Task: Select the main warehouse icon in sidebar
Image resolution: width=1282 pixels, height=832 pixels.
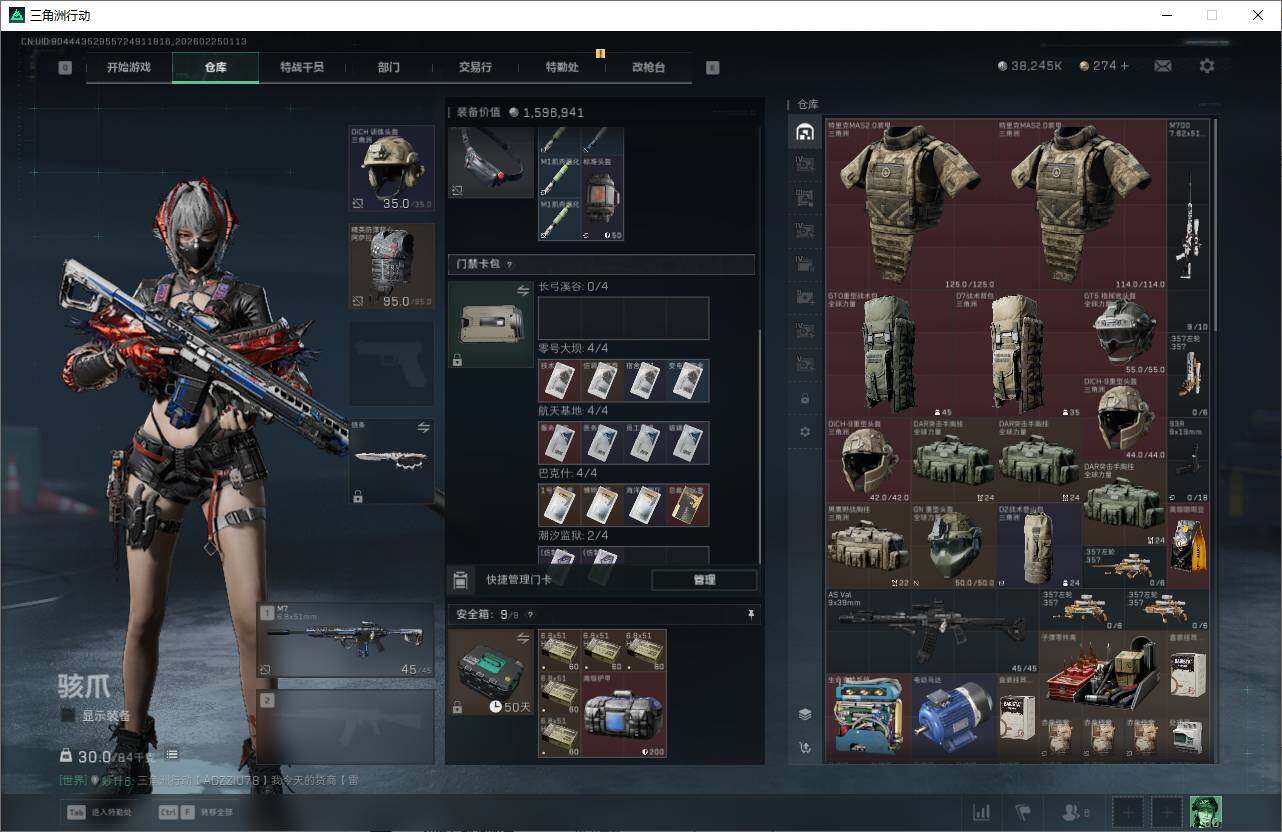Action: point(805,133)
